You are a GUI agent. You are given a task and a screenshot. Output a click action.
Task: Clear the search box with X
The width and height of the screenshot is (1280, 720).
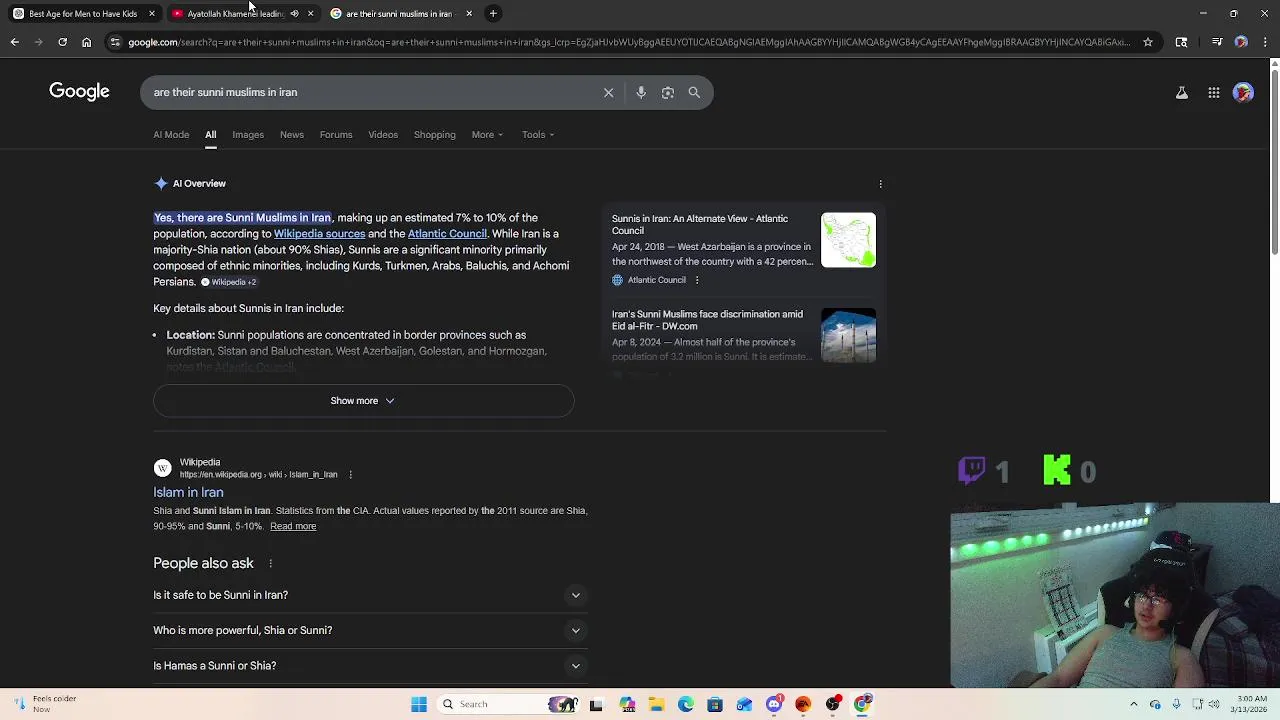(608, 92)
